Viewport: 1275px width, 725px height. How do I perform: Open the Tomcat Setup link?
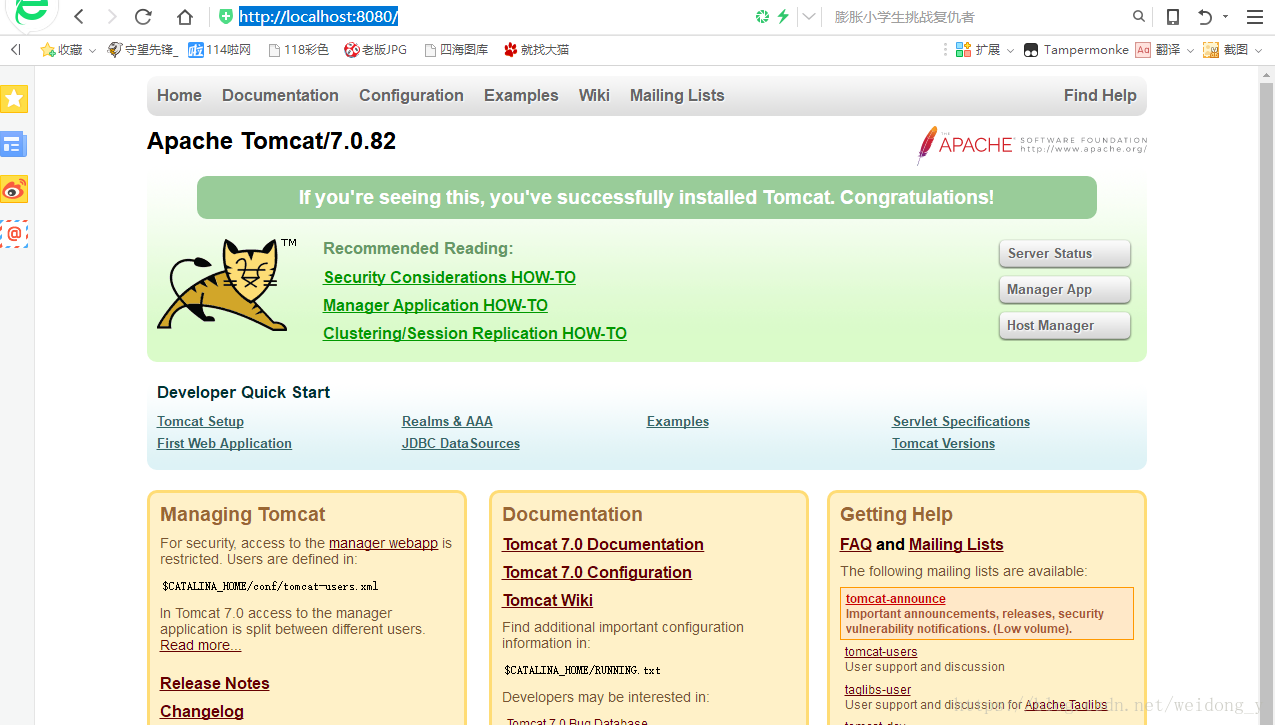coord(200,421)
